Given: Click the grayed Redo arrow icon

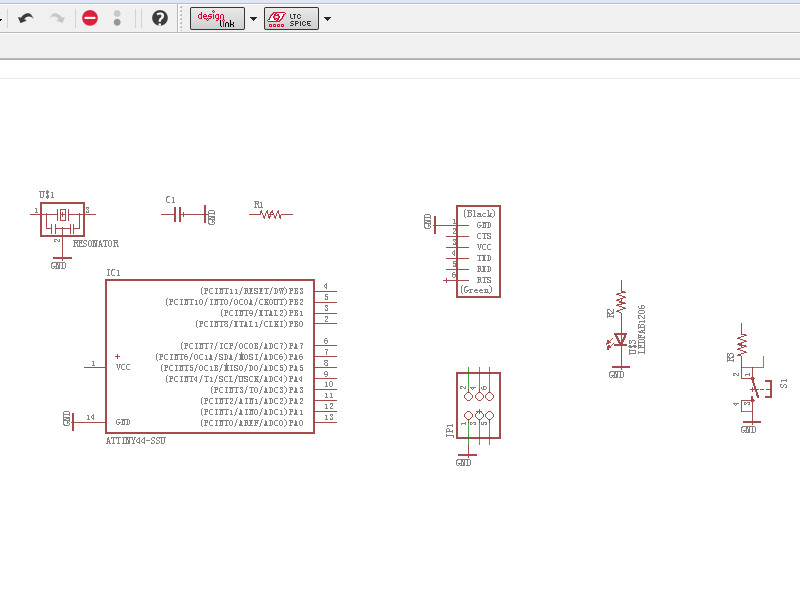Looking at the screenshot, I should pos(57,19).
